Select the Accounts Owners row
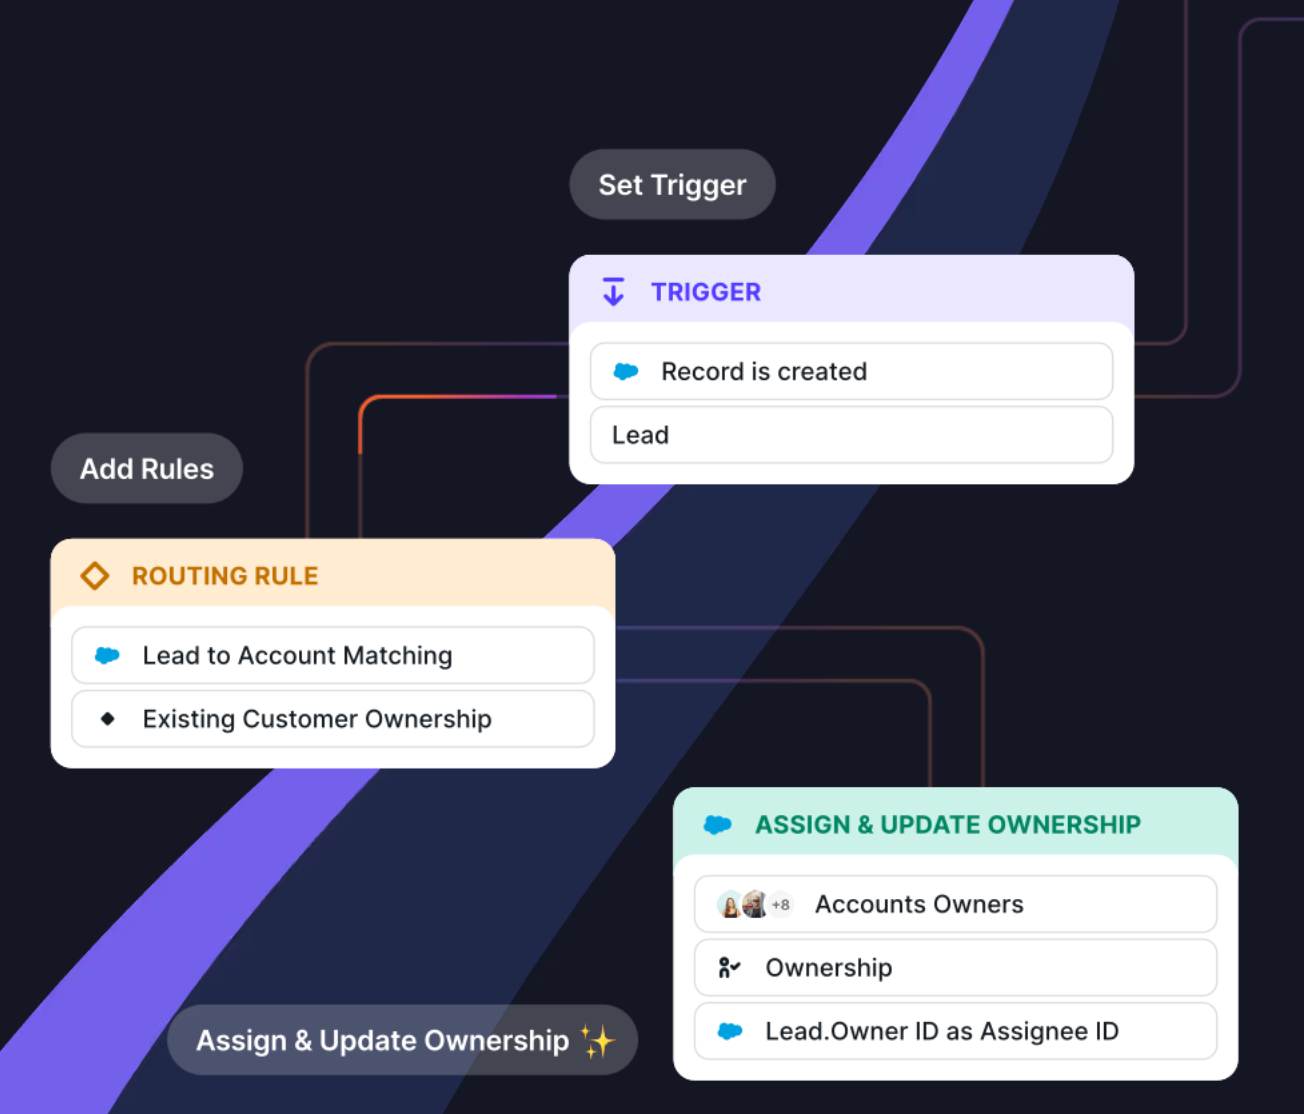The width and height of the screenshot is (1304, 1114). (x=956, y=904)
